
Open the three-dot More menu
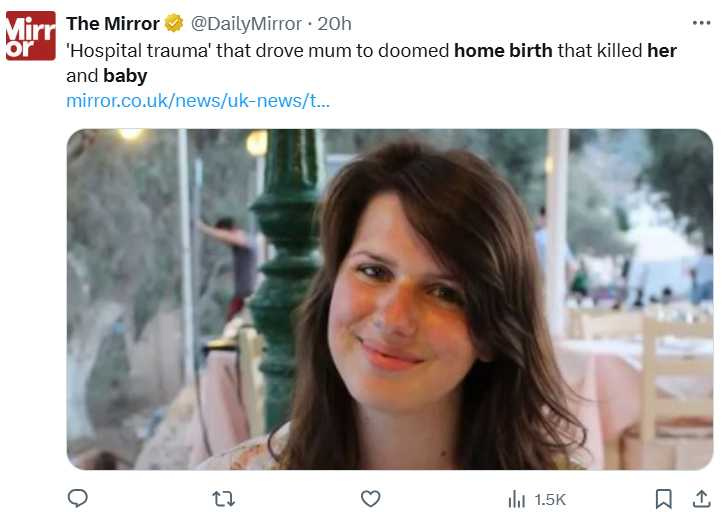tap(701, 23)
